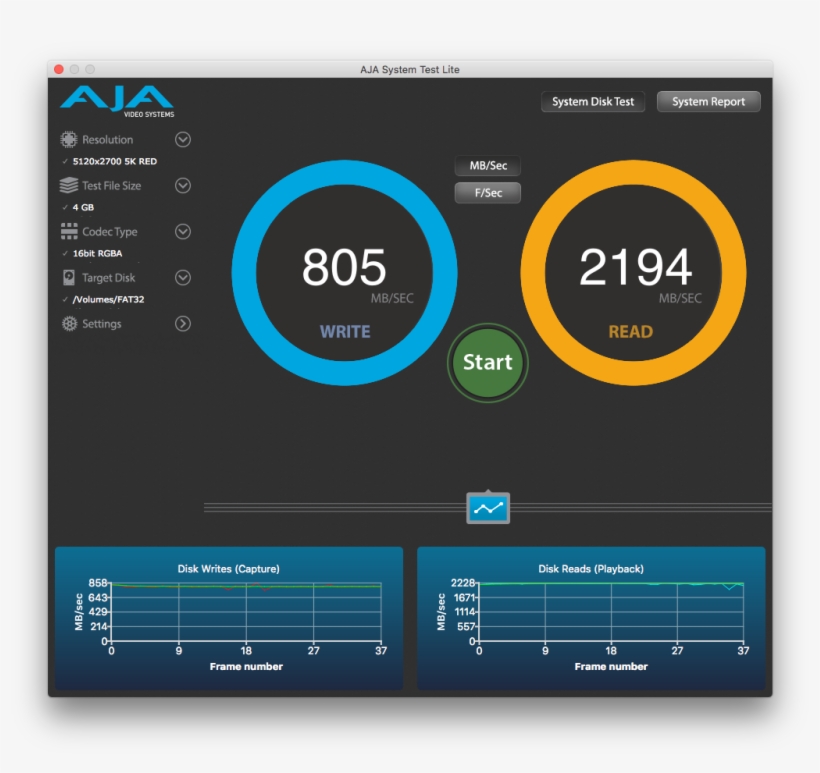Open the Target Disk dropdown arrow
Screen dimensions: 820x773
point(183,278)
